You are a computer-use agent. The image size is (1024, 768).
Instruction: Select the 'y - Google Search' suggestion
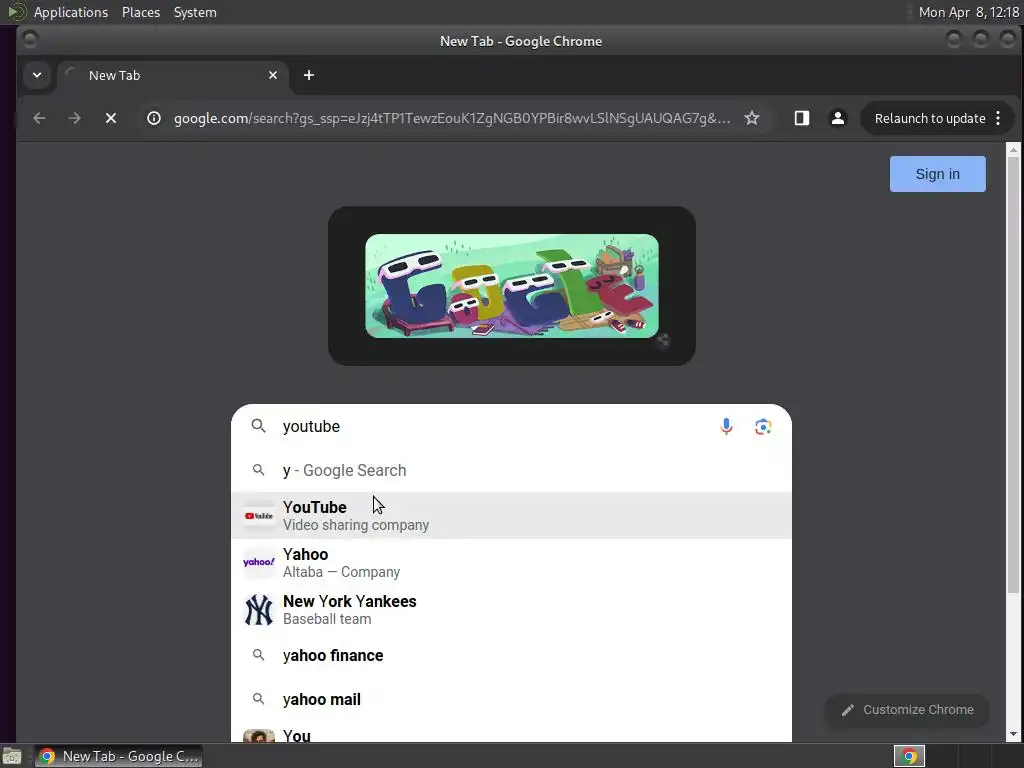[511, 470]
